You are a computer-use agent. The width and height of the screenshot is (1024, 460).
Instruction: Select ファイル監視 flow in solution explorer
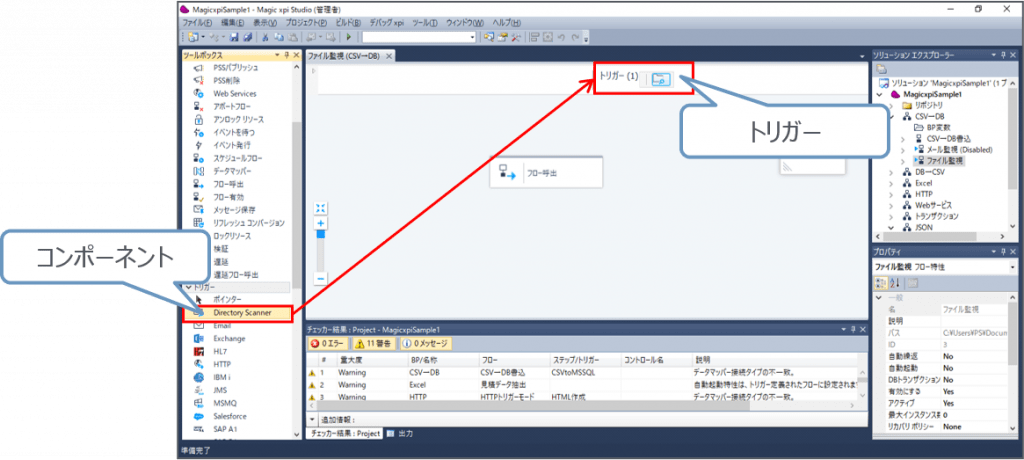(x=944, y=160)
